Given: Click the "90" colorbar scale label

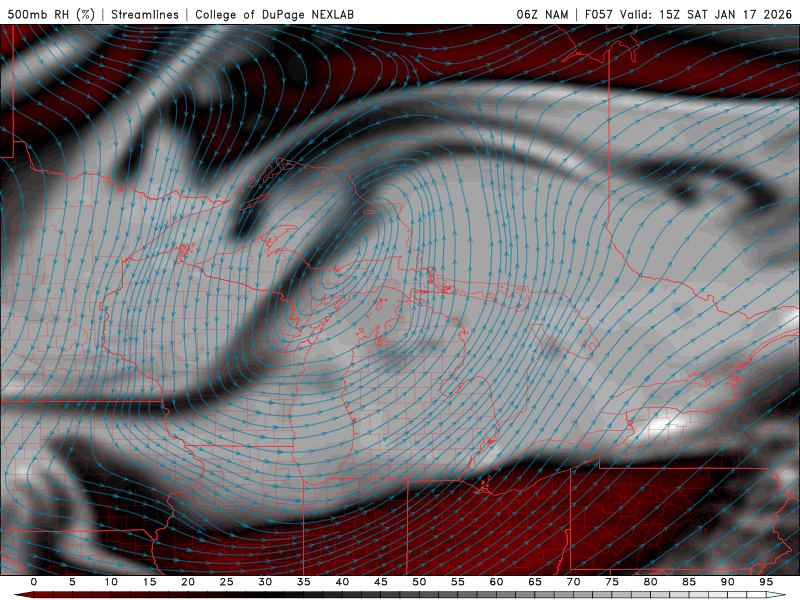Looking at the screenshot, I should click(727, 582).
